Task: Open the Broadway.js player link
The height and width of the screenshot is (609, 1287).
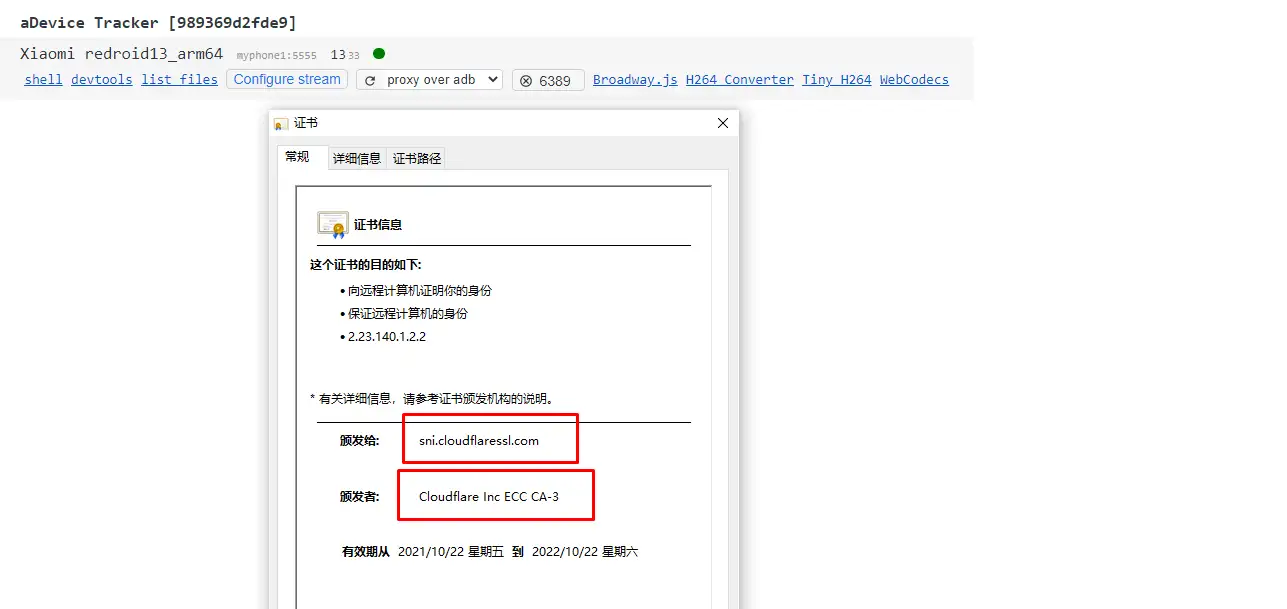Action: pyautogui.click(x=635, y=80)
